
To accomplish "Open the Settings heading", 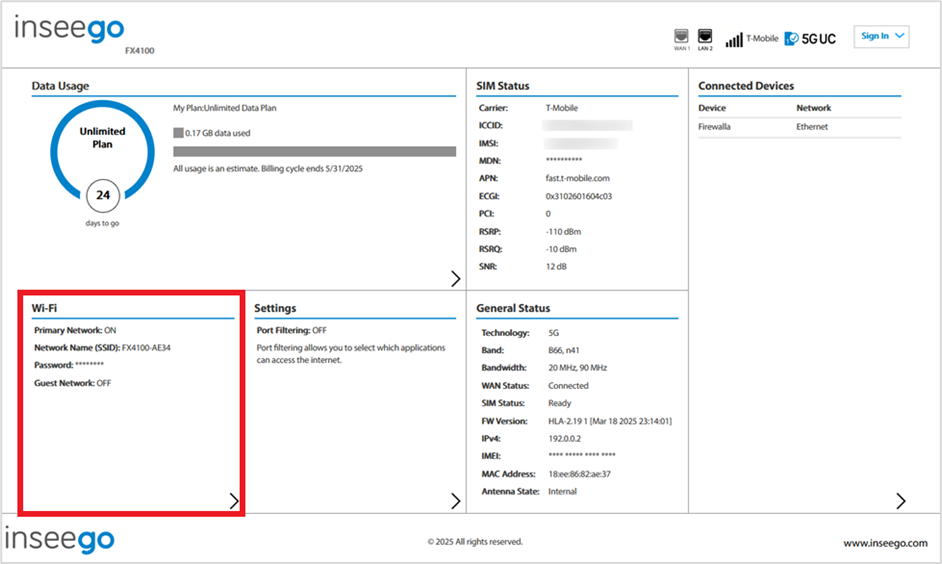I will point(275,308).
